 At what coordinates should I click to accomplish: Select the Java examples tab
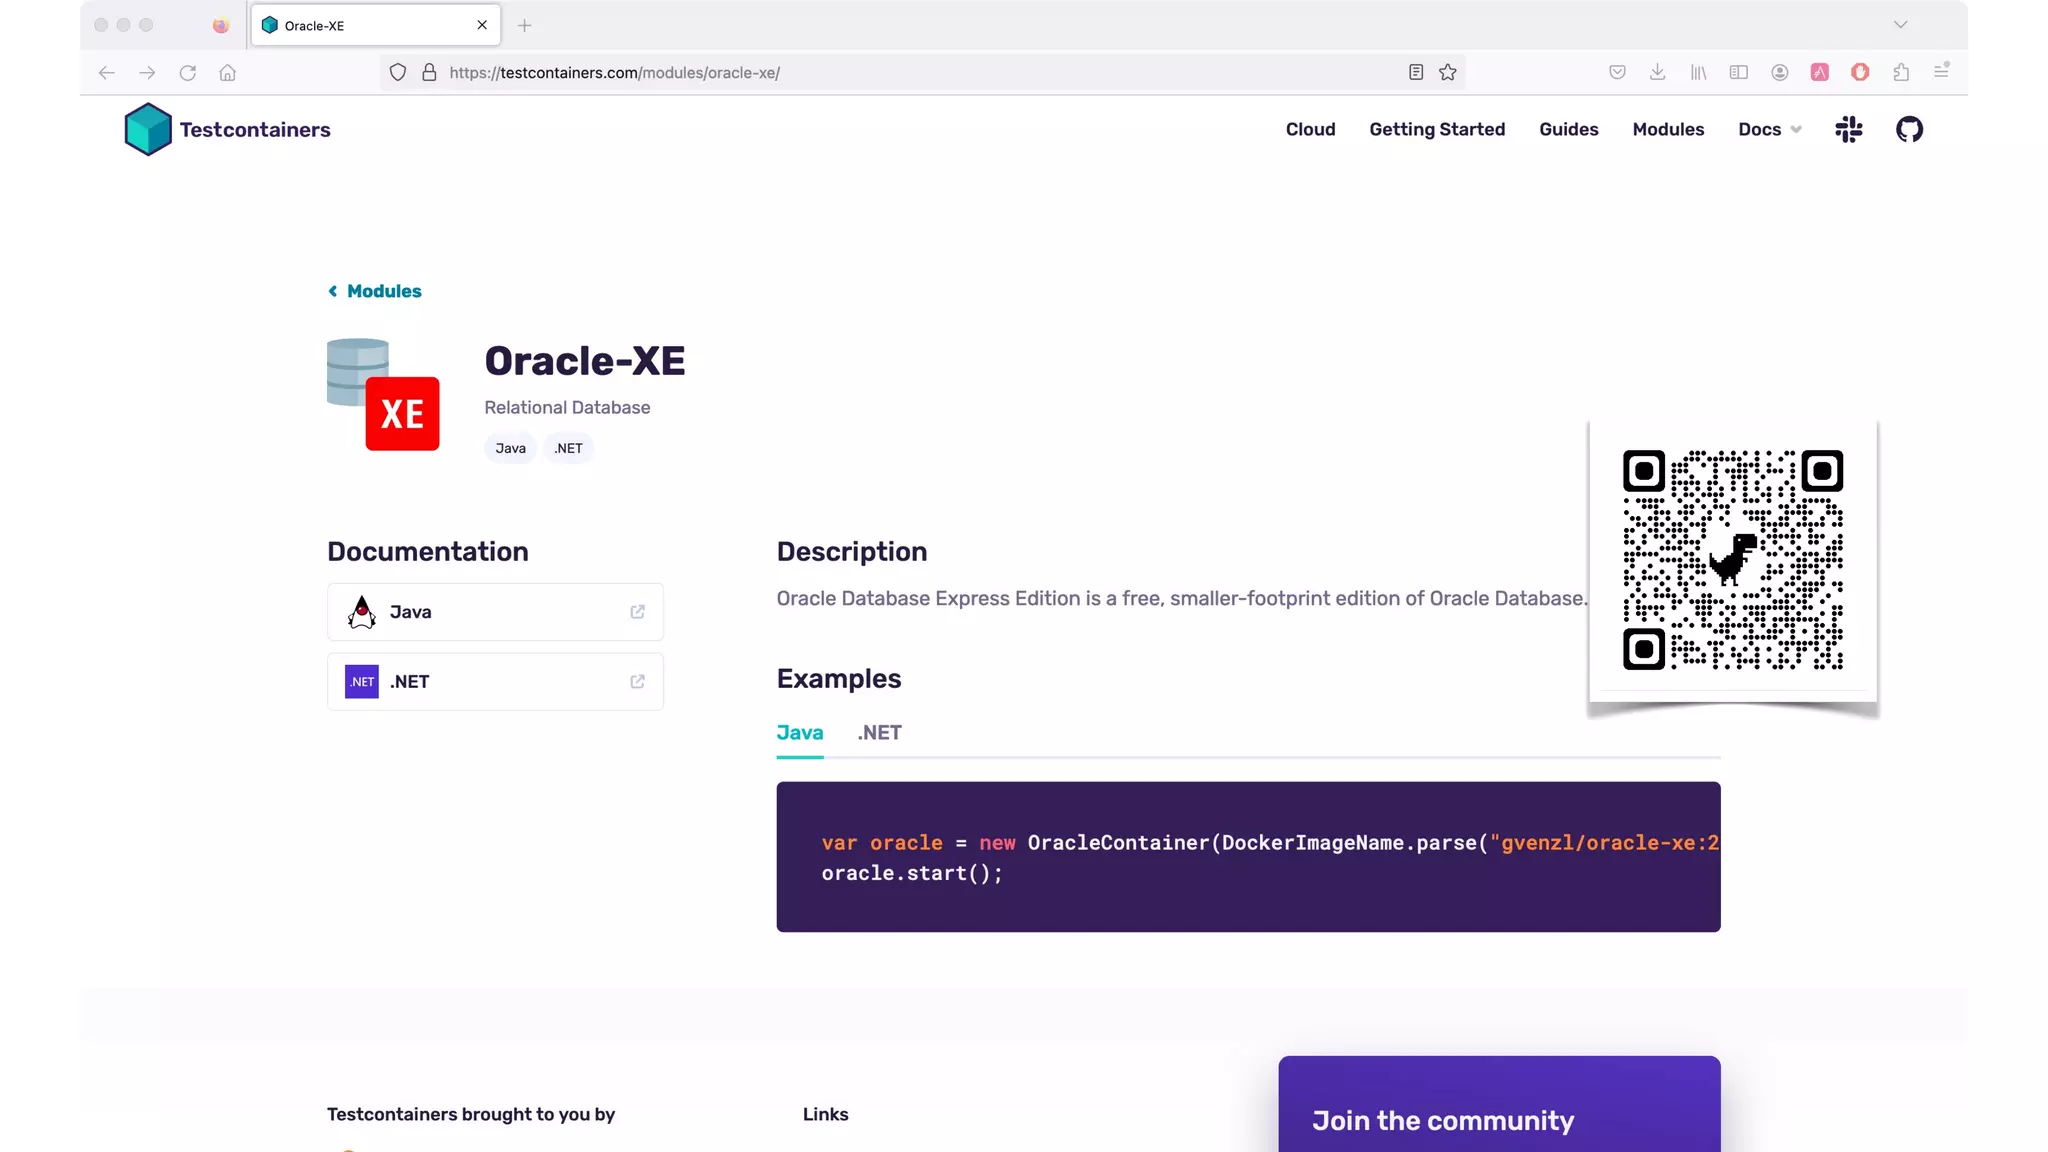point(799,733)
